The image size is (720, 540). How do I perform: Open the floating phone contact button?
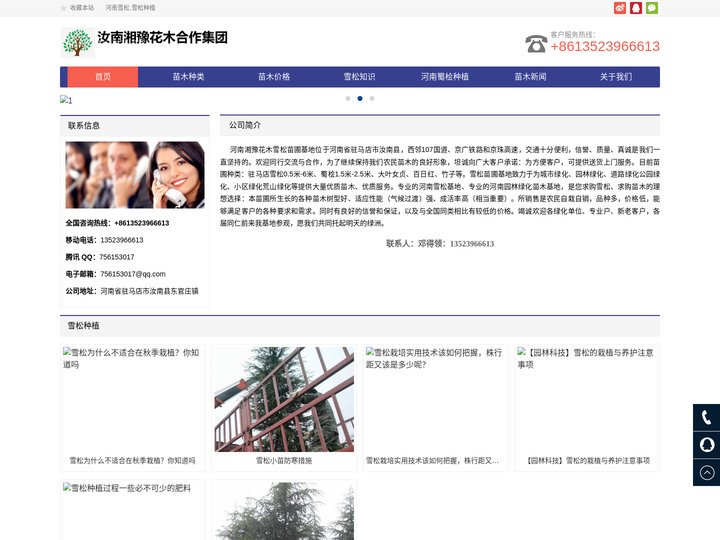707,417
